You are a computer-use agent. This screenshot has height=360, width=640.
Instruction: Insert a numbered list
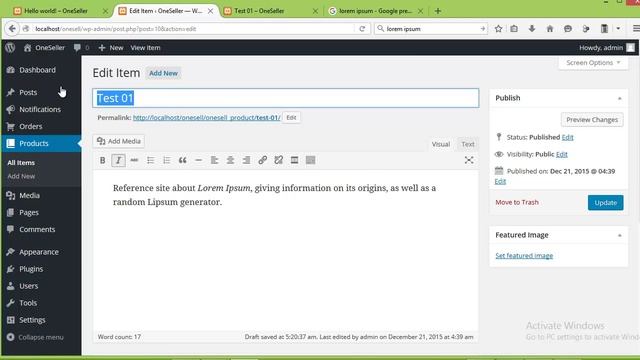coord(167,160)
